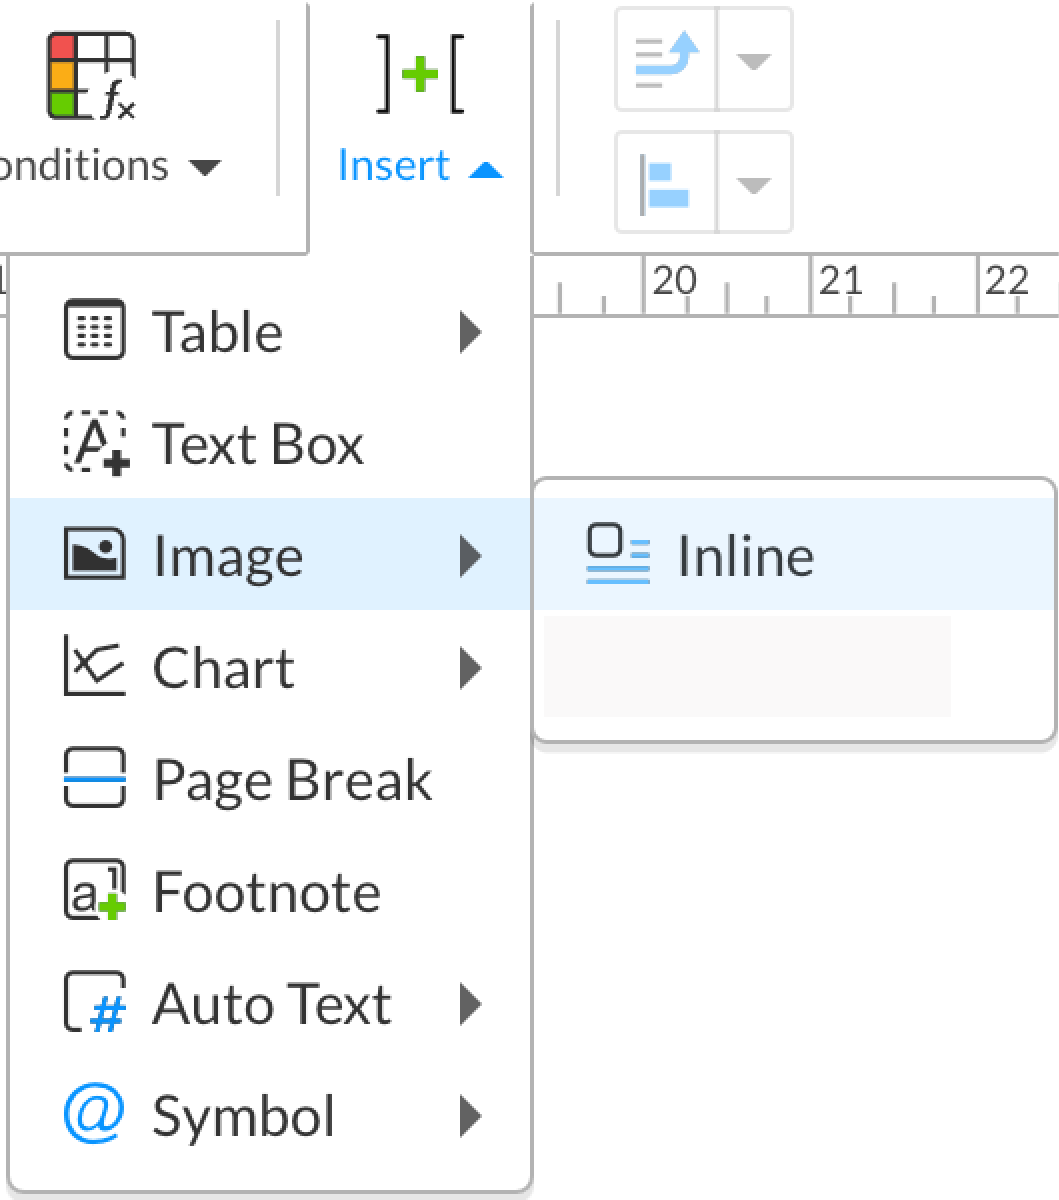The height and width of the screenshot is (1200, 1059).
Task: Click the Auto Text hash icon
Action: (x=94, y=1003)
